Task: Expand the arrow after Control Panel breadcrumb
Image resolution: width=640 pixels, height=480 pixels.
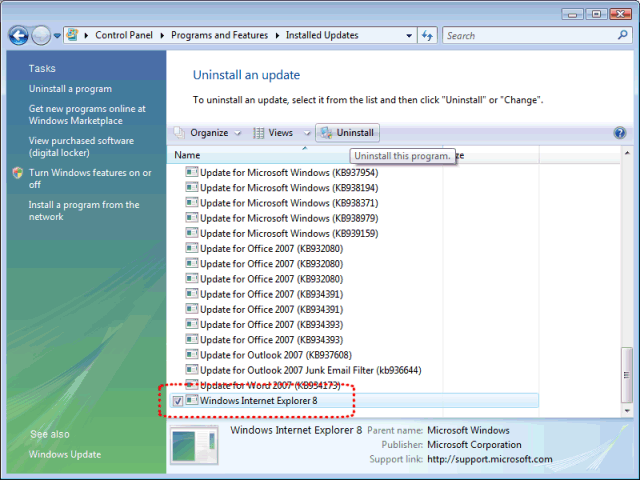Action: pos(162,36)
